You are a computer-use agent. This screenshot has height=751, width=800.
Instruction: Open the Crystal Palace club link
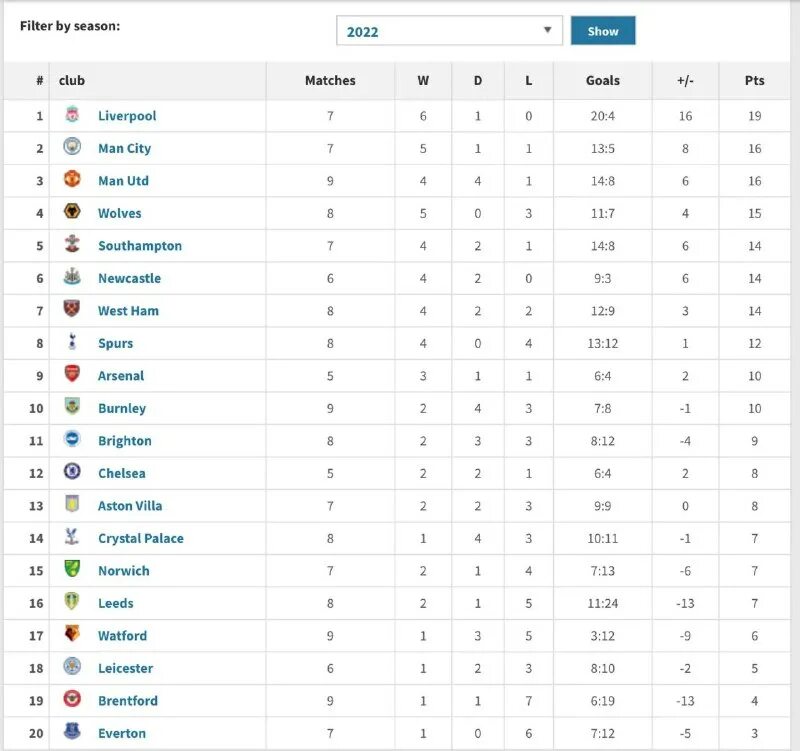tap(141, 538)
